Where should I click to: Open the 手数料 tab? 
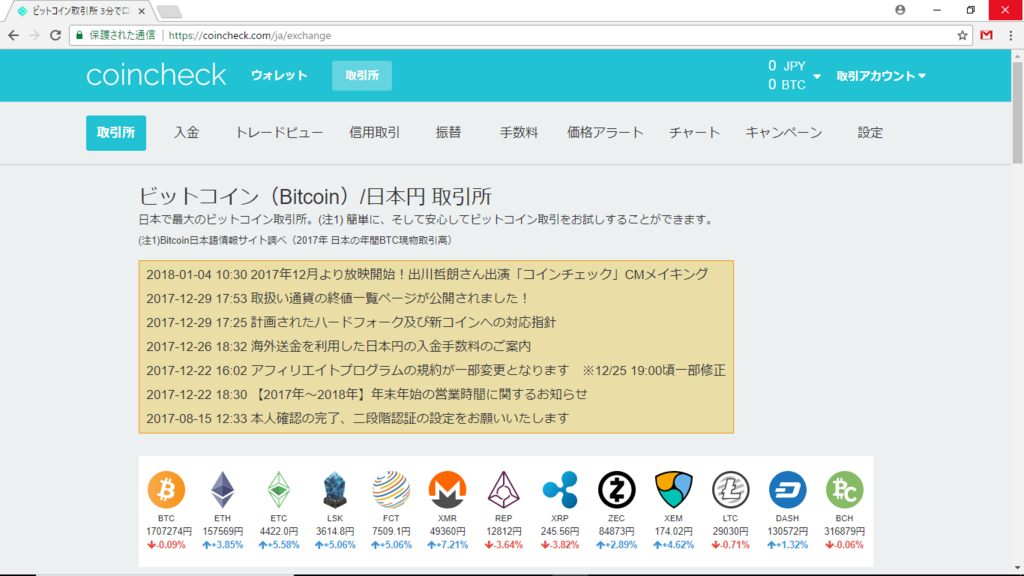tap(519, 133)
